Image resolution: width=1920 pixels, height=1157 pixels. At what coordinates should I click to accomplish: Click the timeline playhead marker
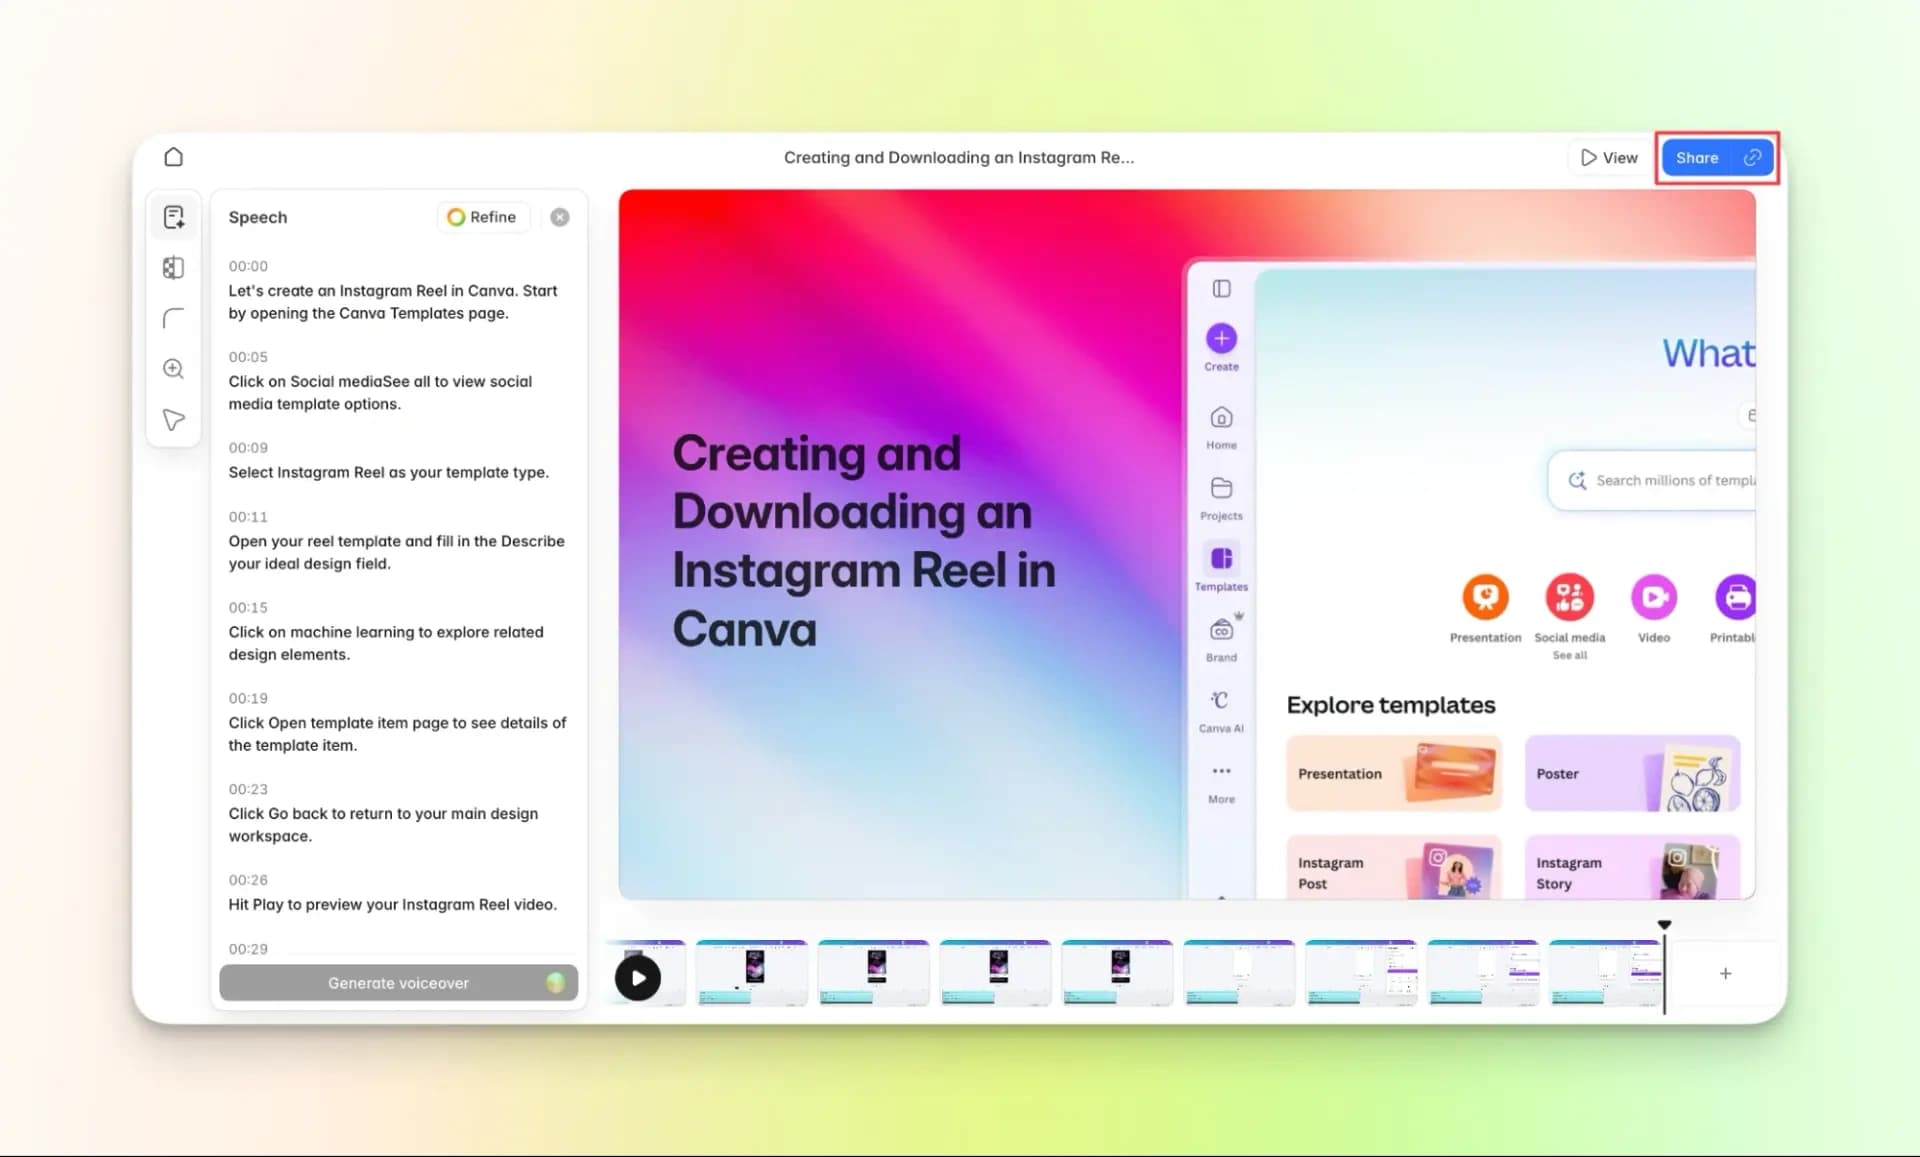1664,926
